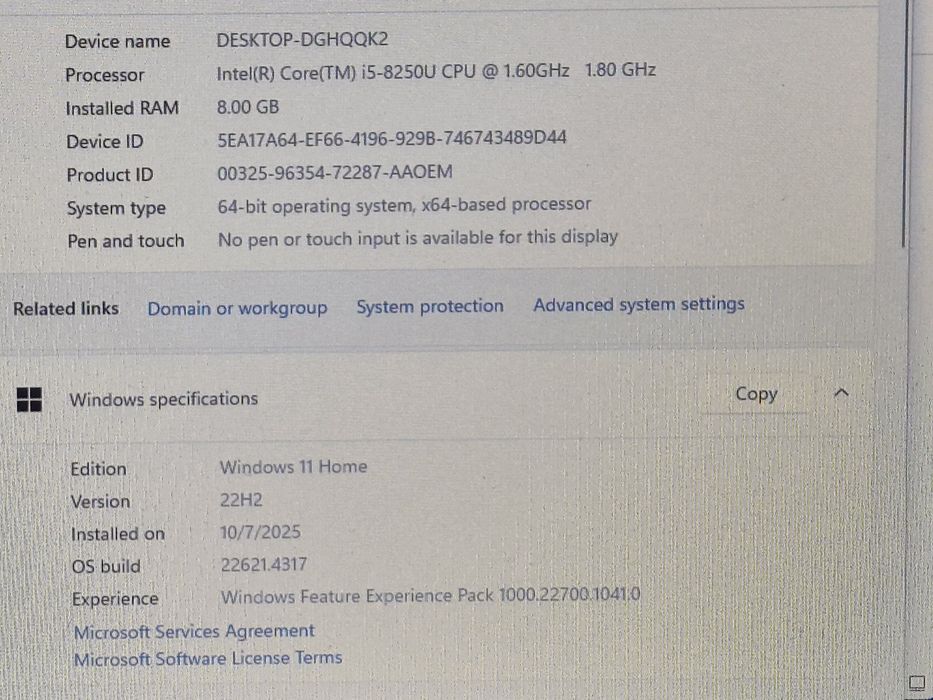Select the No pen or touch input text
The image size is (933, 700).
418,238
